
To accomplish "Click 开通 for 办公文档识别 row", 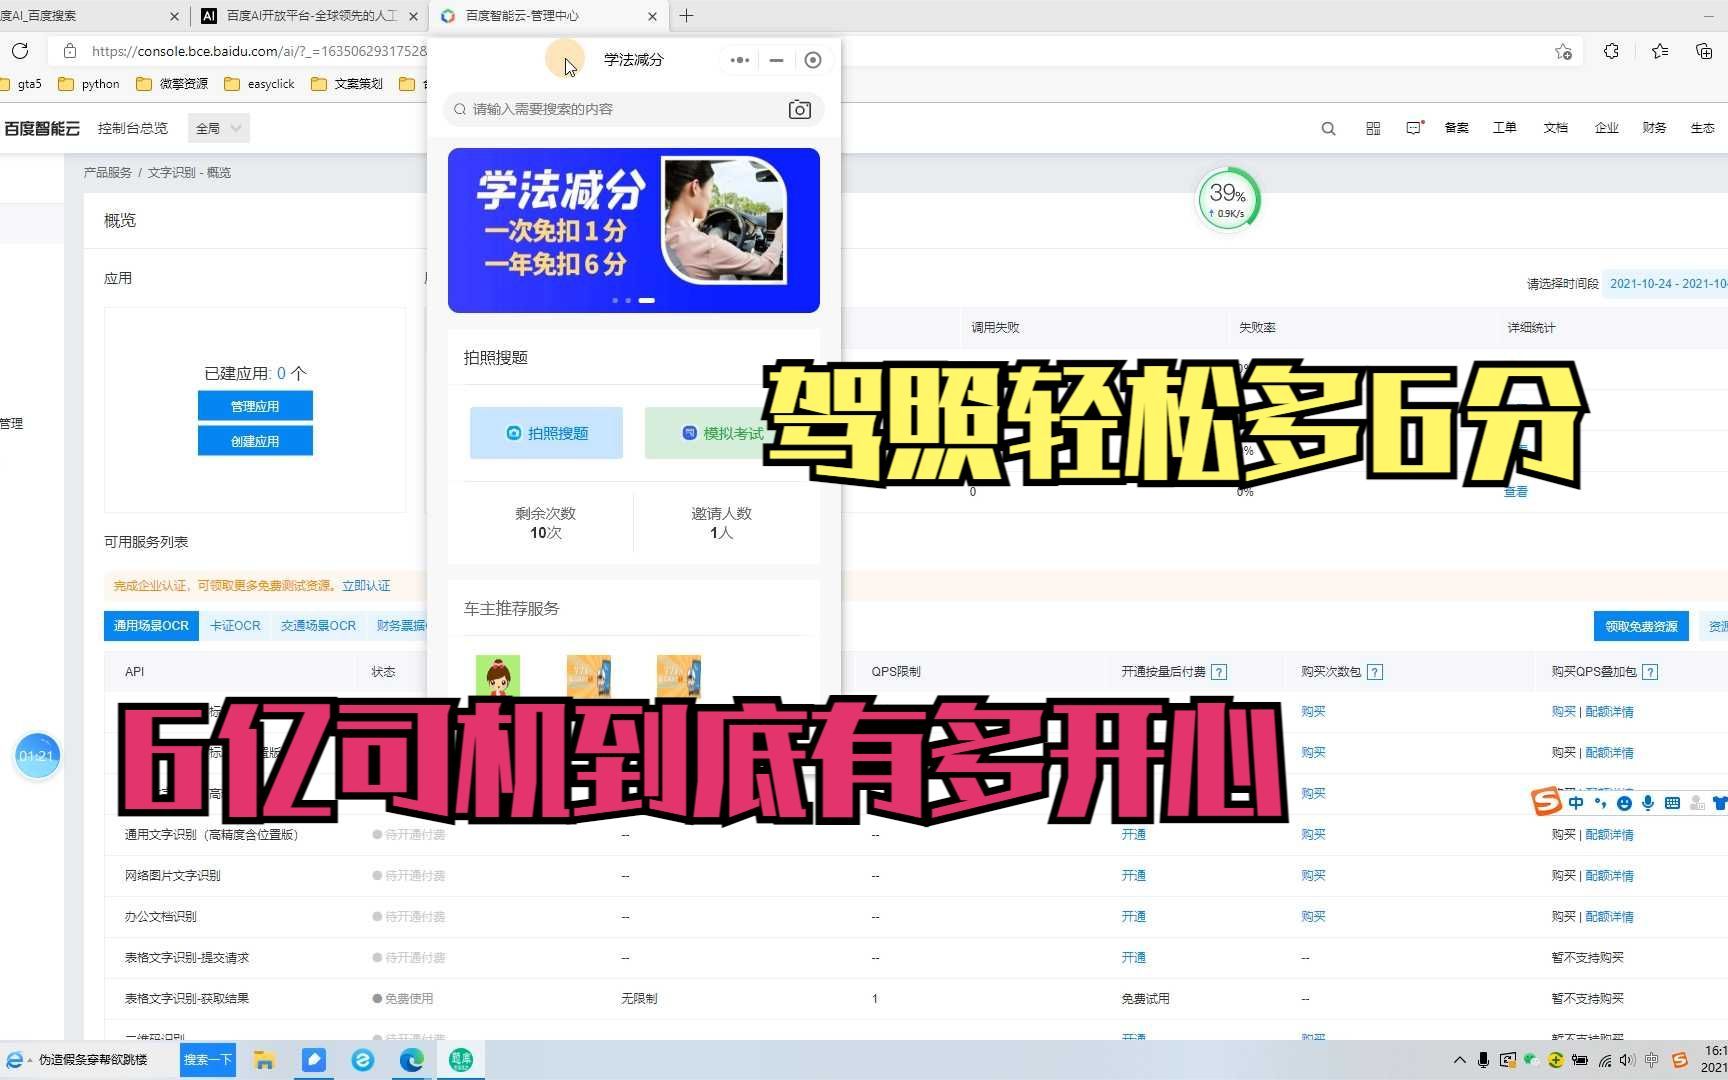I will click(x=1133, y=917).
